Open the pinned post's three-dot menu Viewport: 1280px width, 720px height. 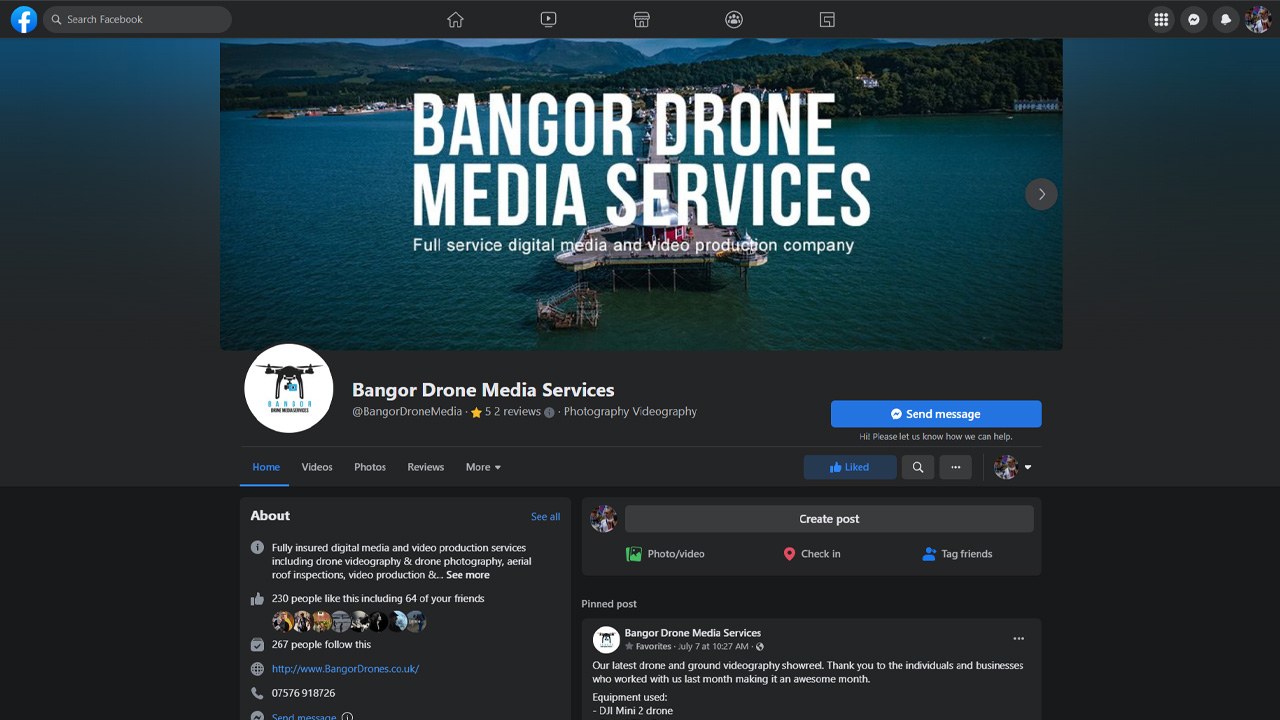[1018, 639]
